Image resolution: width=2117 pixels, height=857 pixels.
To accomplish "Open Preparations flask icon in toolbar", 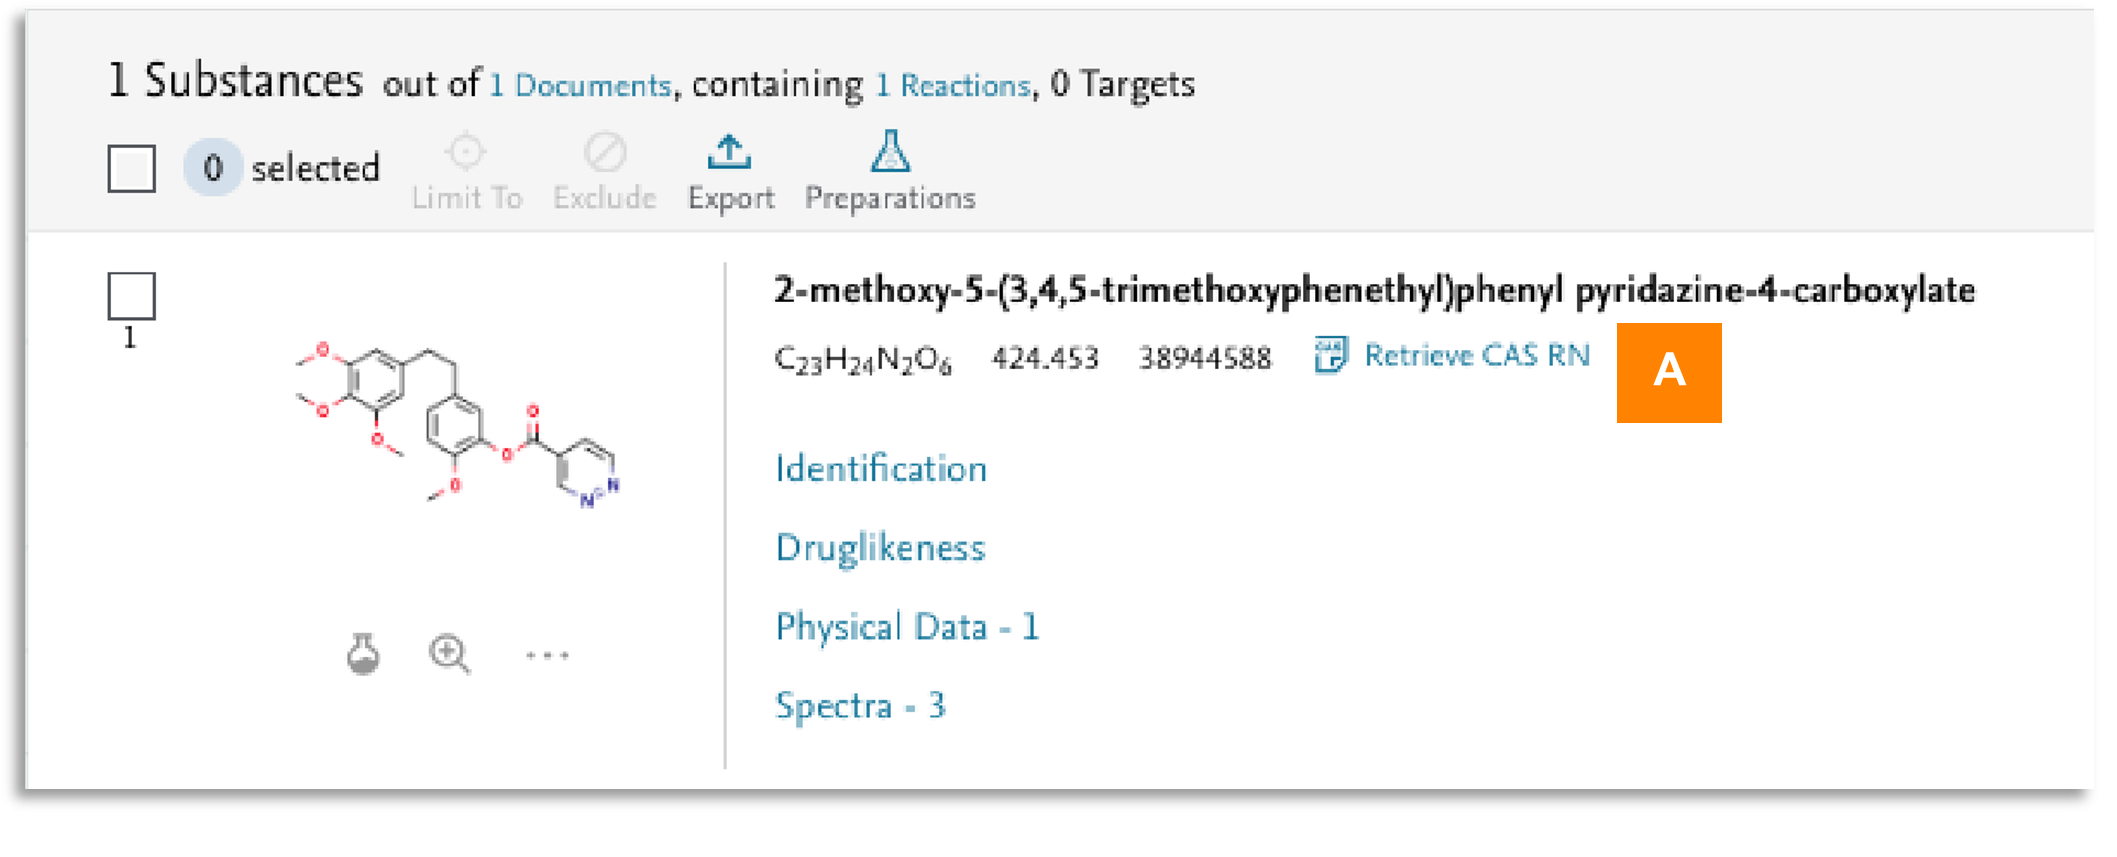I will pos(889,153).
